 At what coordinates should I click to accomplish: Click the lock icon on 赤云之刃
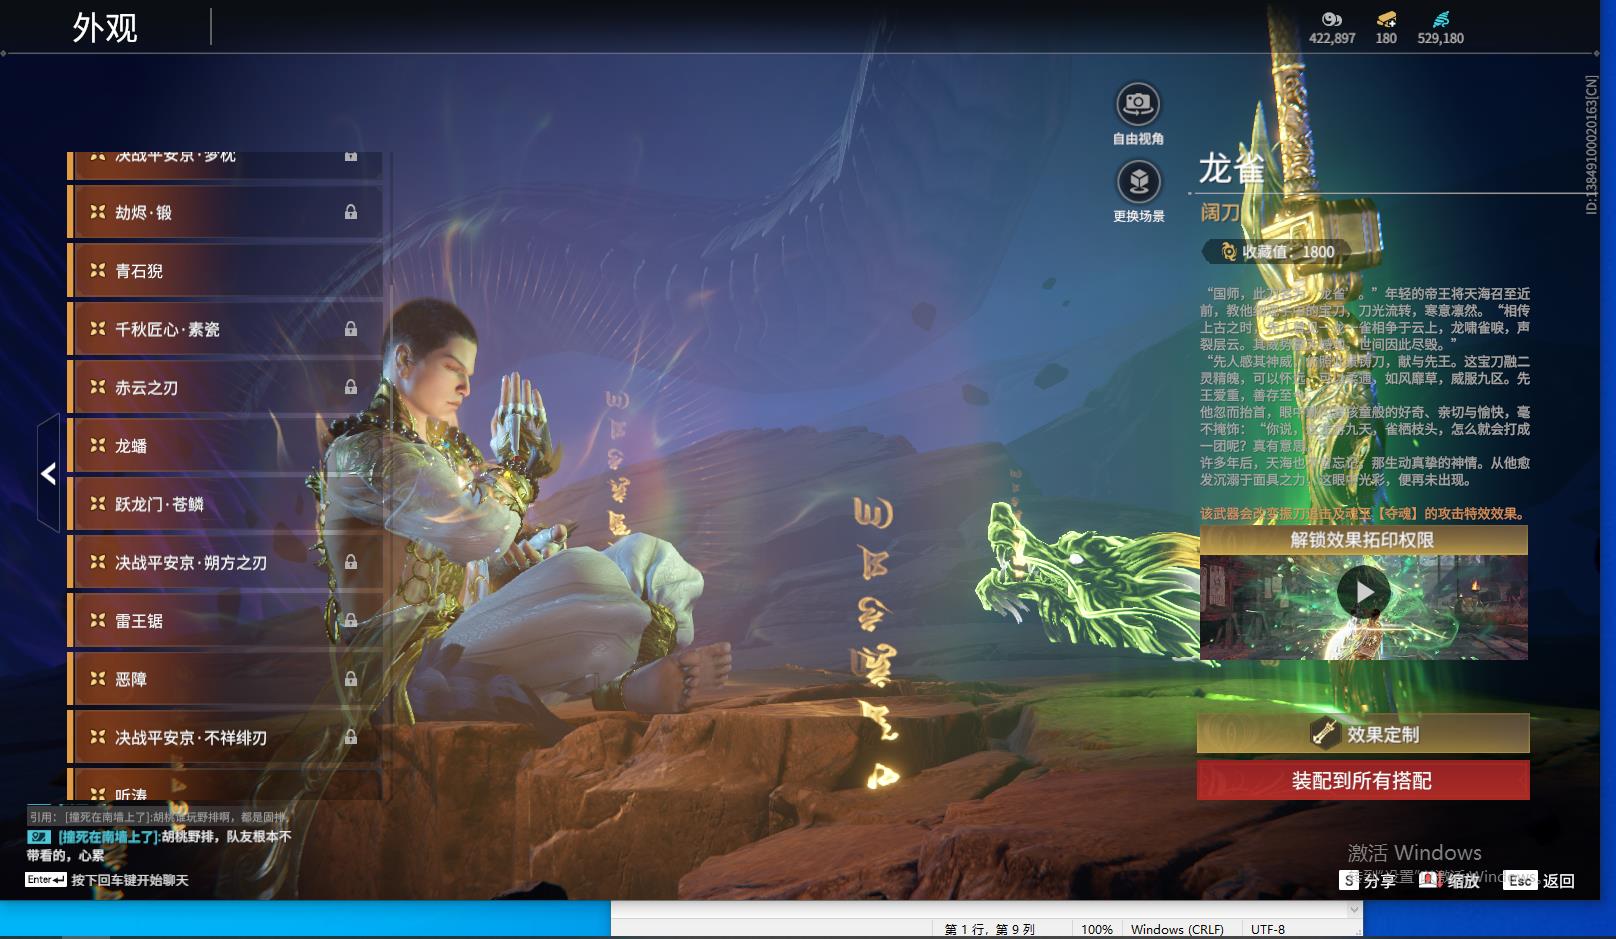351,387
